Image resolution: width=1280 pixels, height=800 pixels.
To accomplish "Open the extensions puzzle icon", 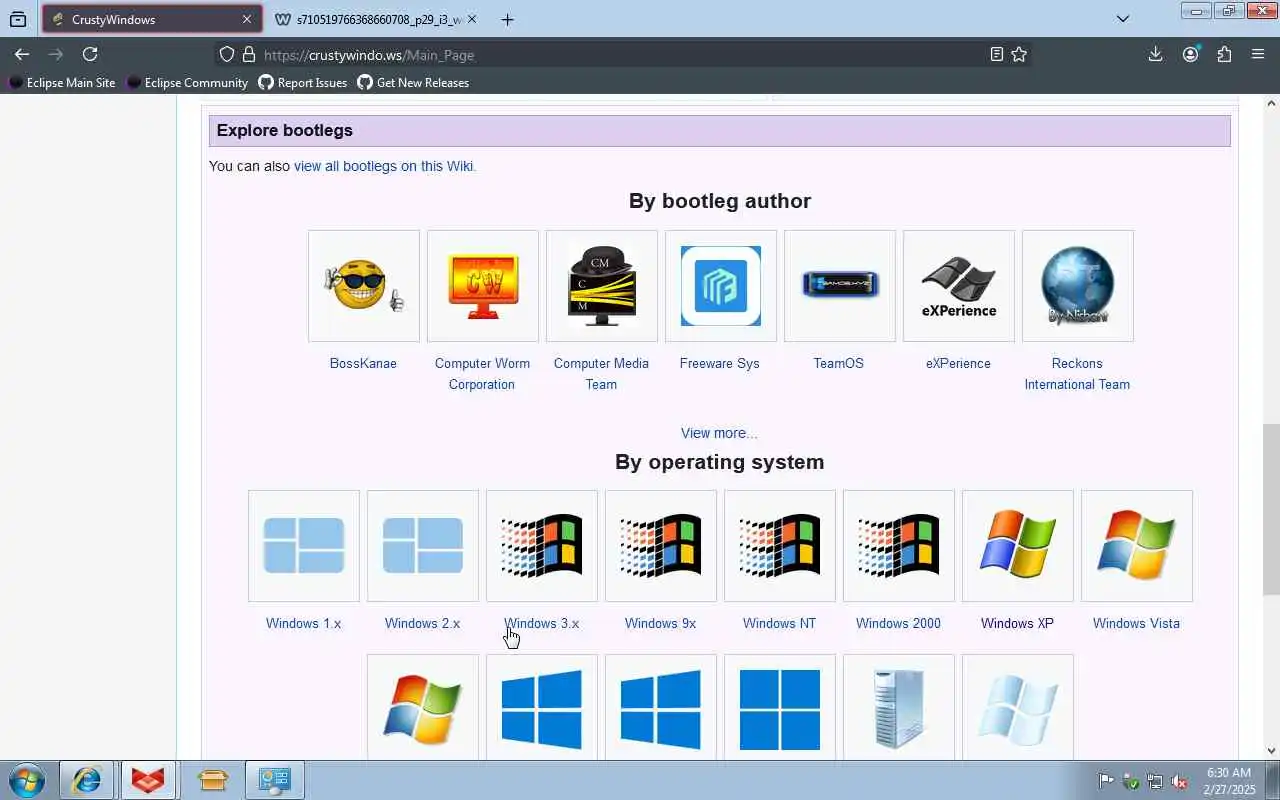I will click(1224, 54).
